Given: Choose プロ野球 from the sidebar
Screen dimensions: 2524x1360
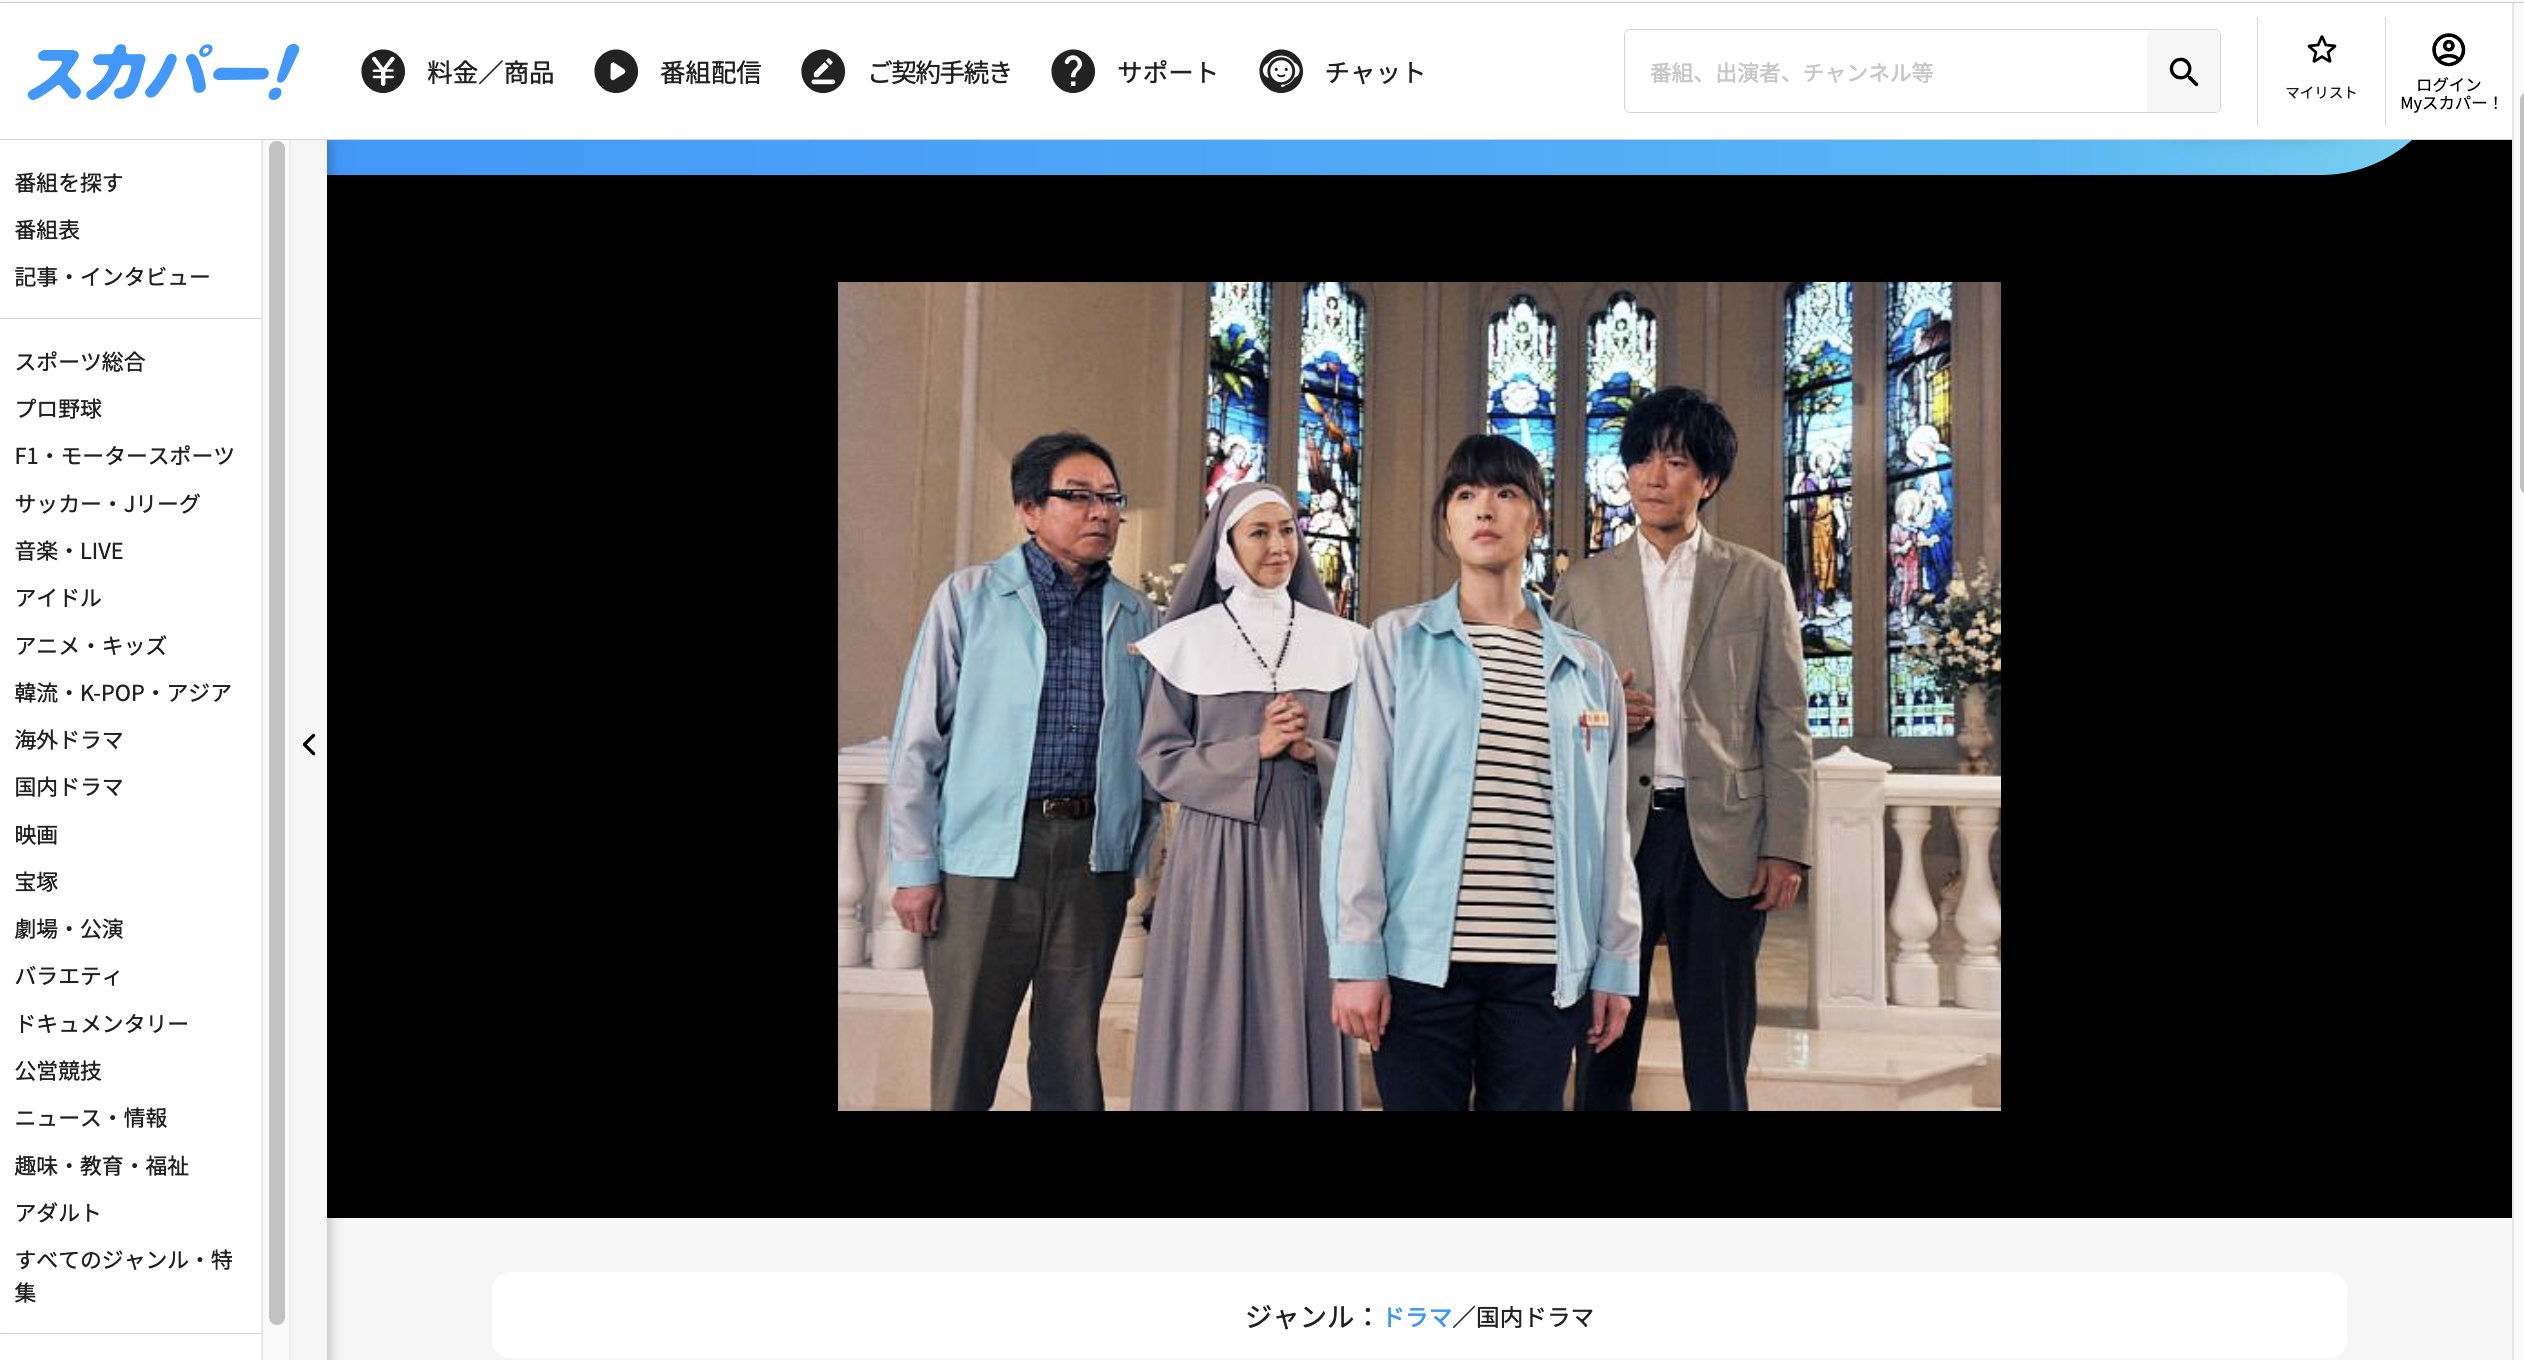Looking at the screenshot, I should click(58, 409).
